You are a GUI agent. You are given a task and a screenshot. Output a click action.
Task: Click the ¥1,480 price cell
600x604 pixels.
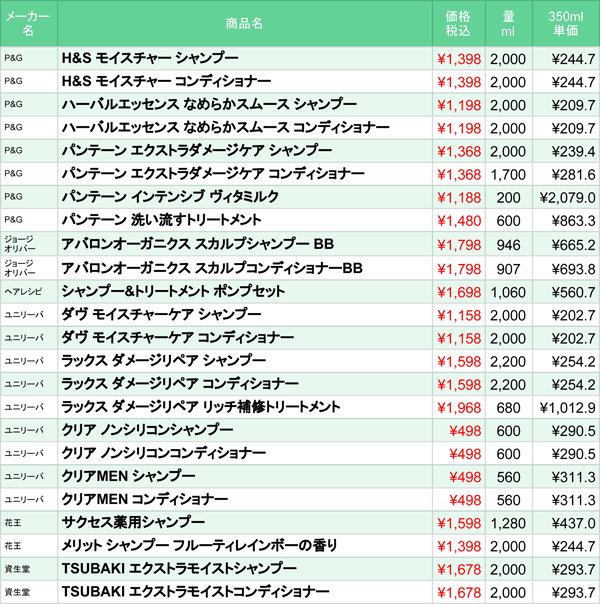459,221
